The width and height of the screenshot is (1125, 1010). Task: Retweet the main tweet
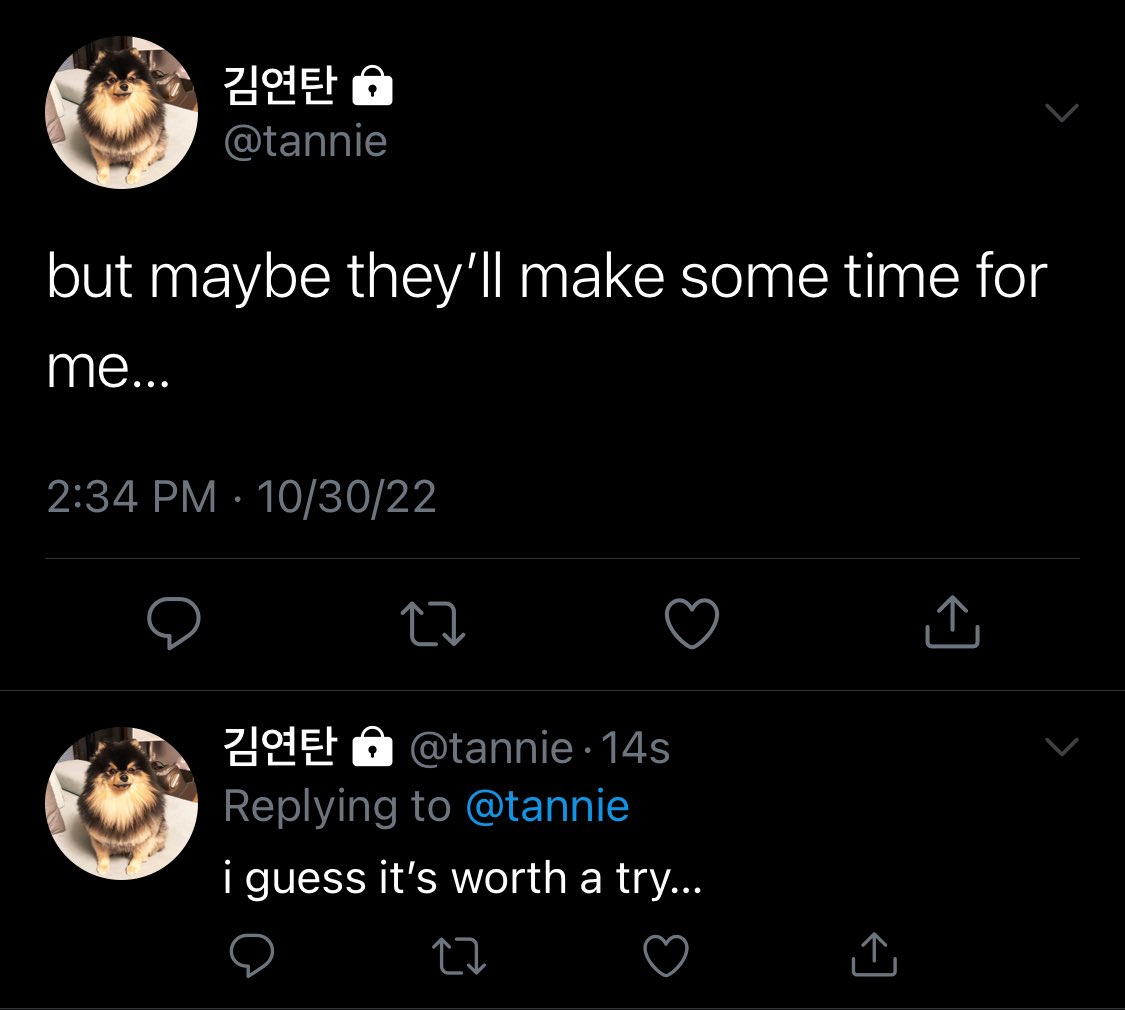click(433, 623)
